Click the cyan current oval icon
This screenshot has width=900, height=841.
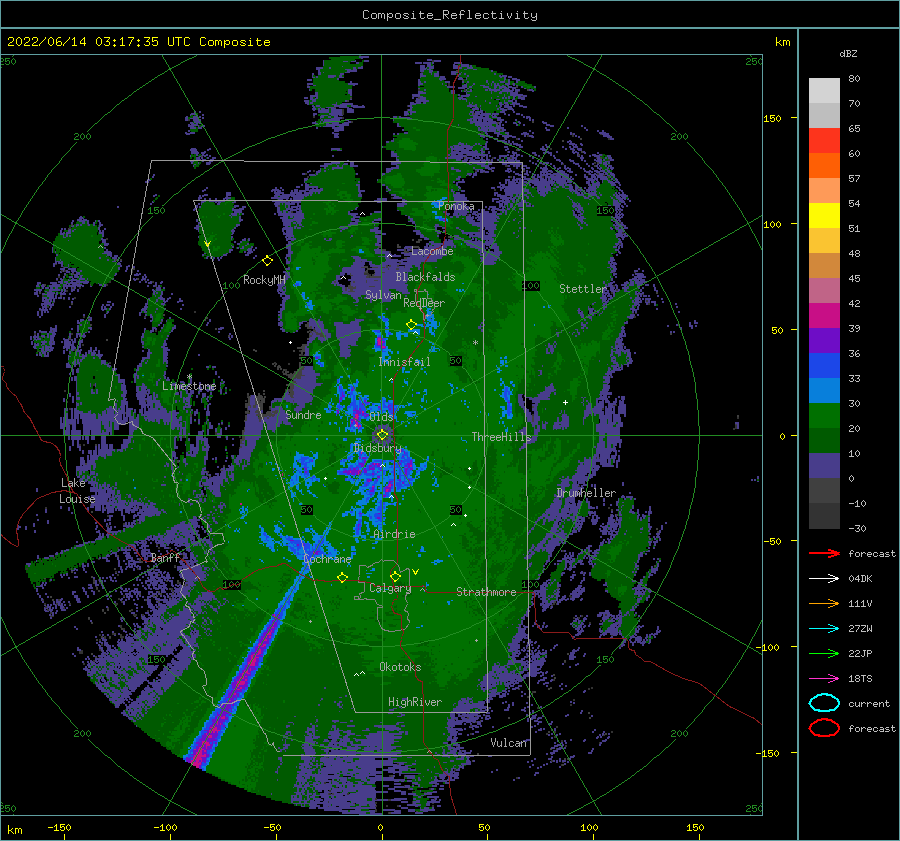point(824,703)
